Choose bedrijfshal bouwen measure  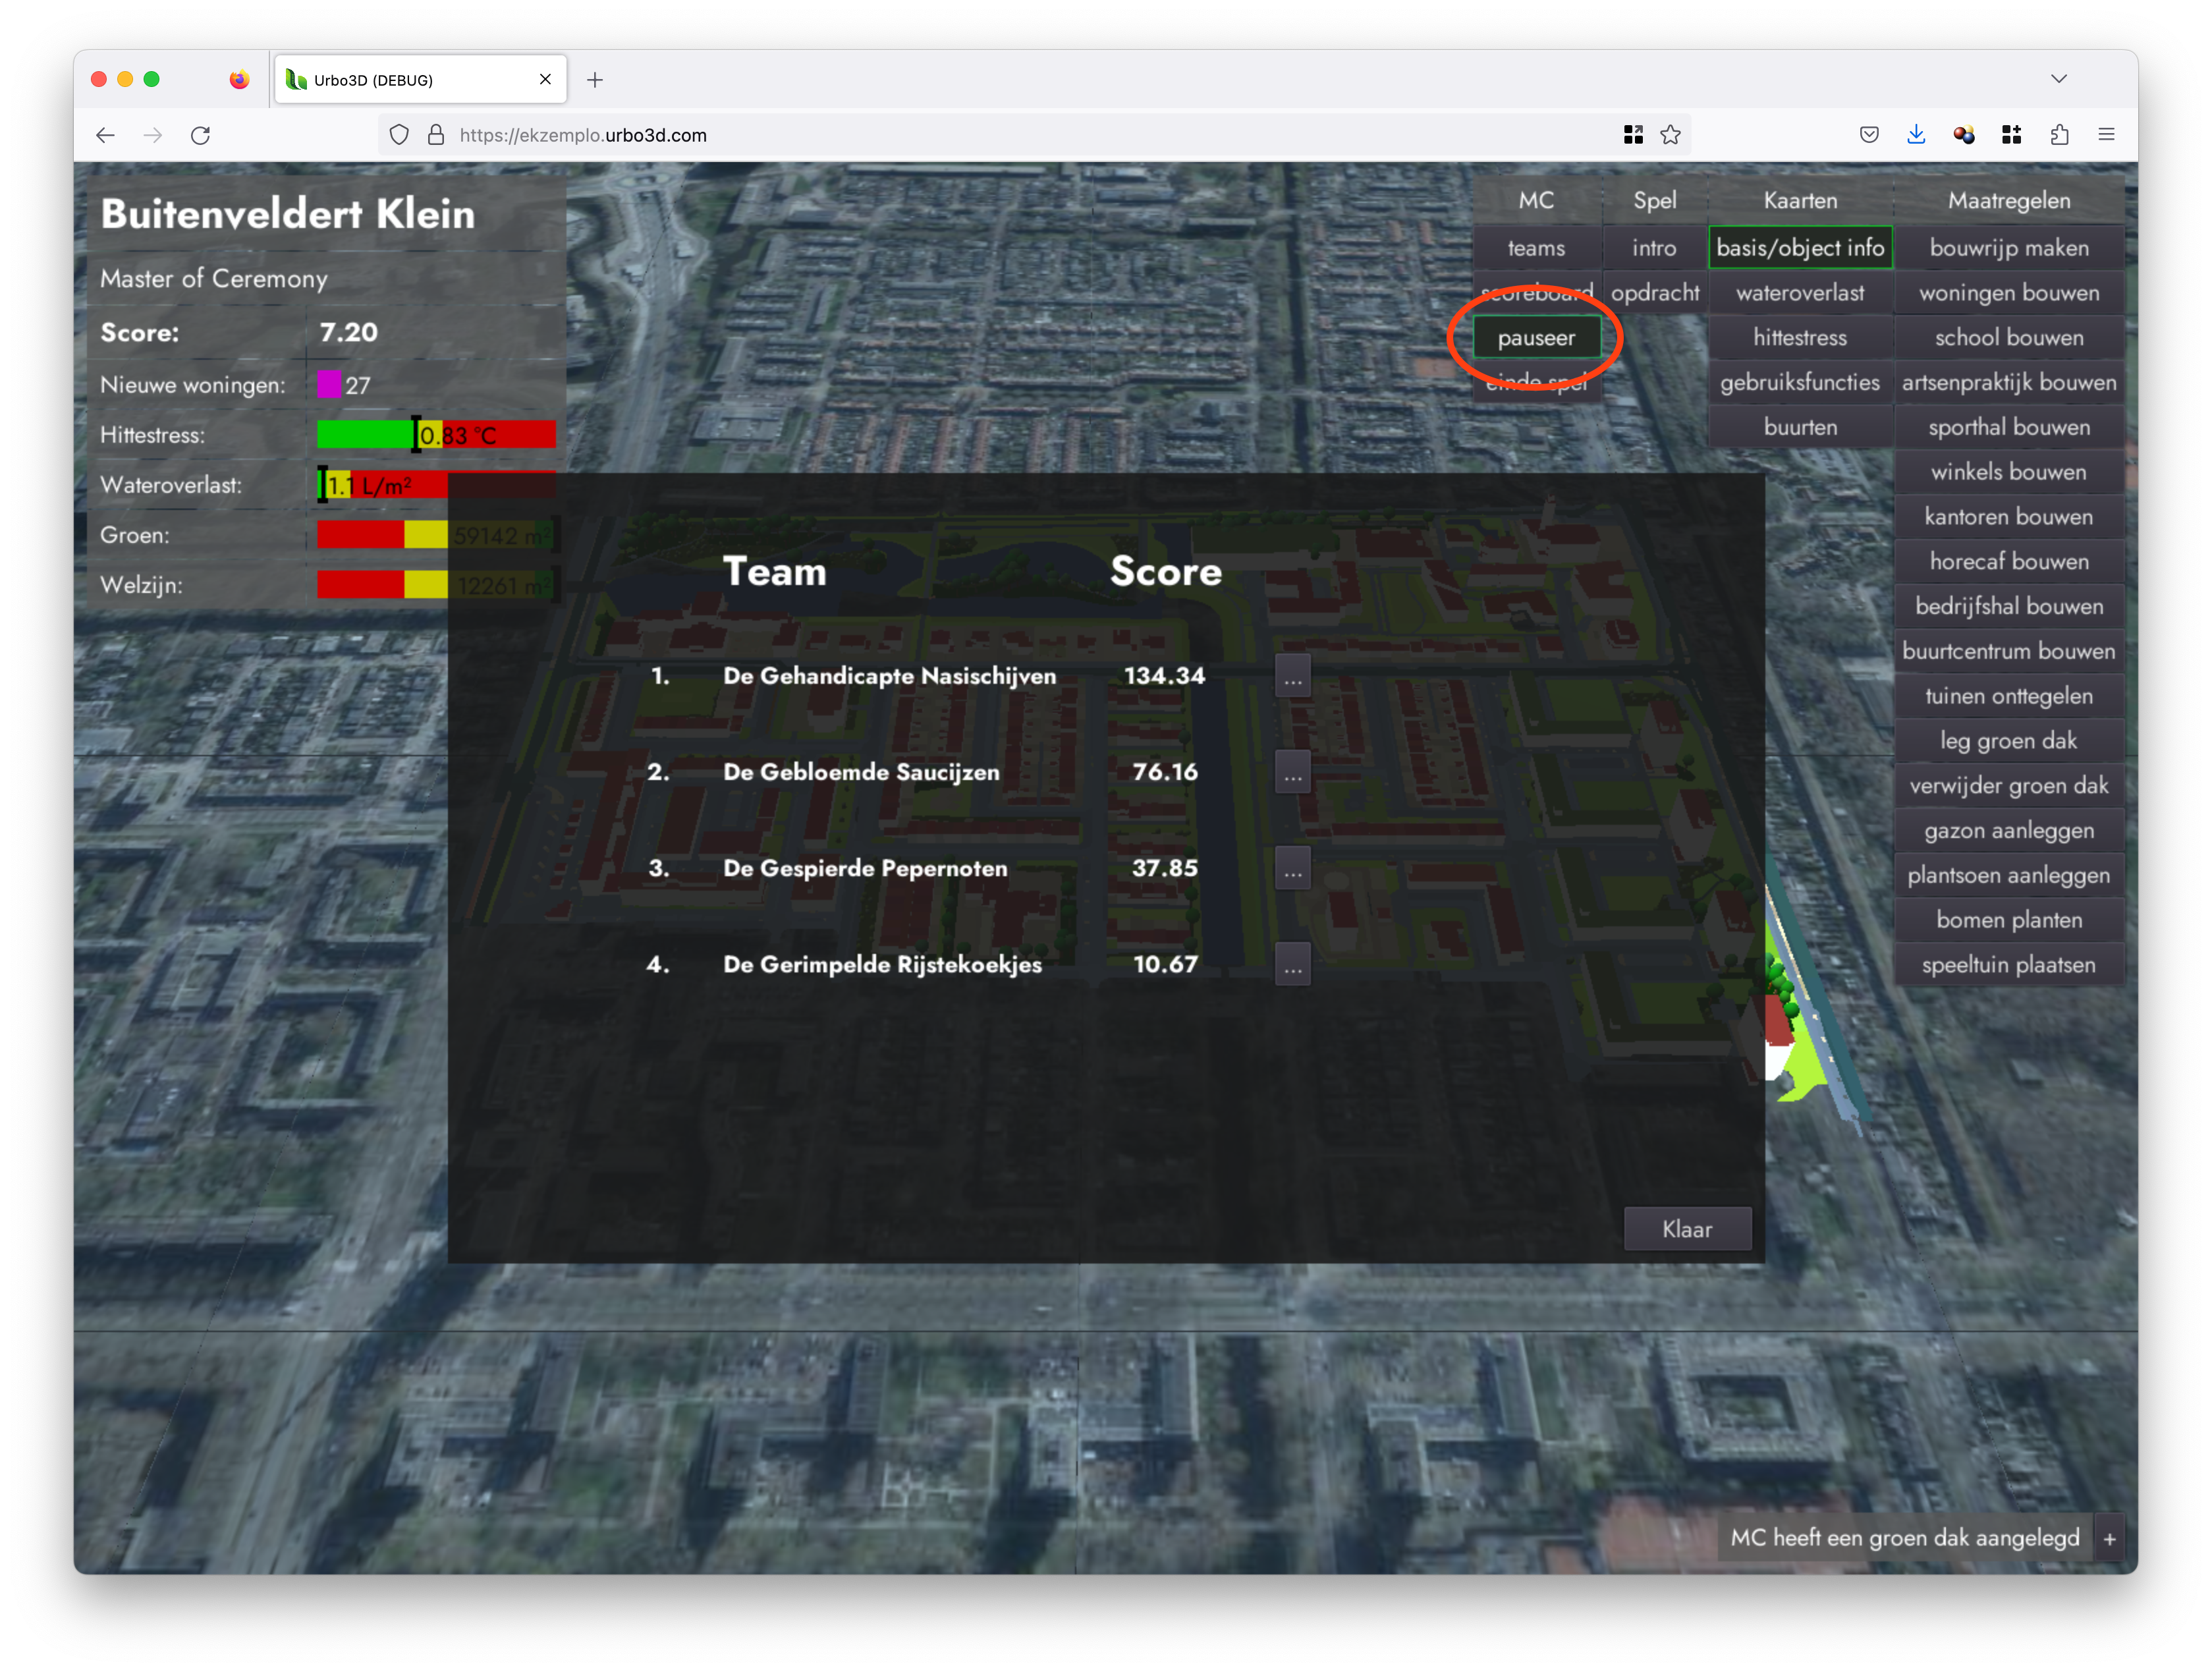click(x=2009, y=606)
